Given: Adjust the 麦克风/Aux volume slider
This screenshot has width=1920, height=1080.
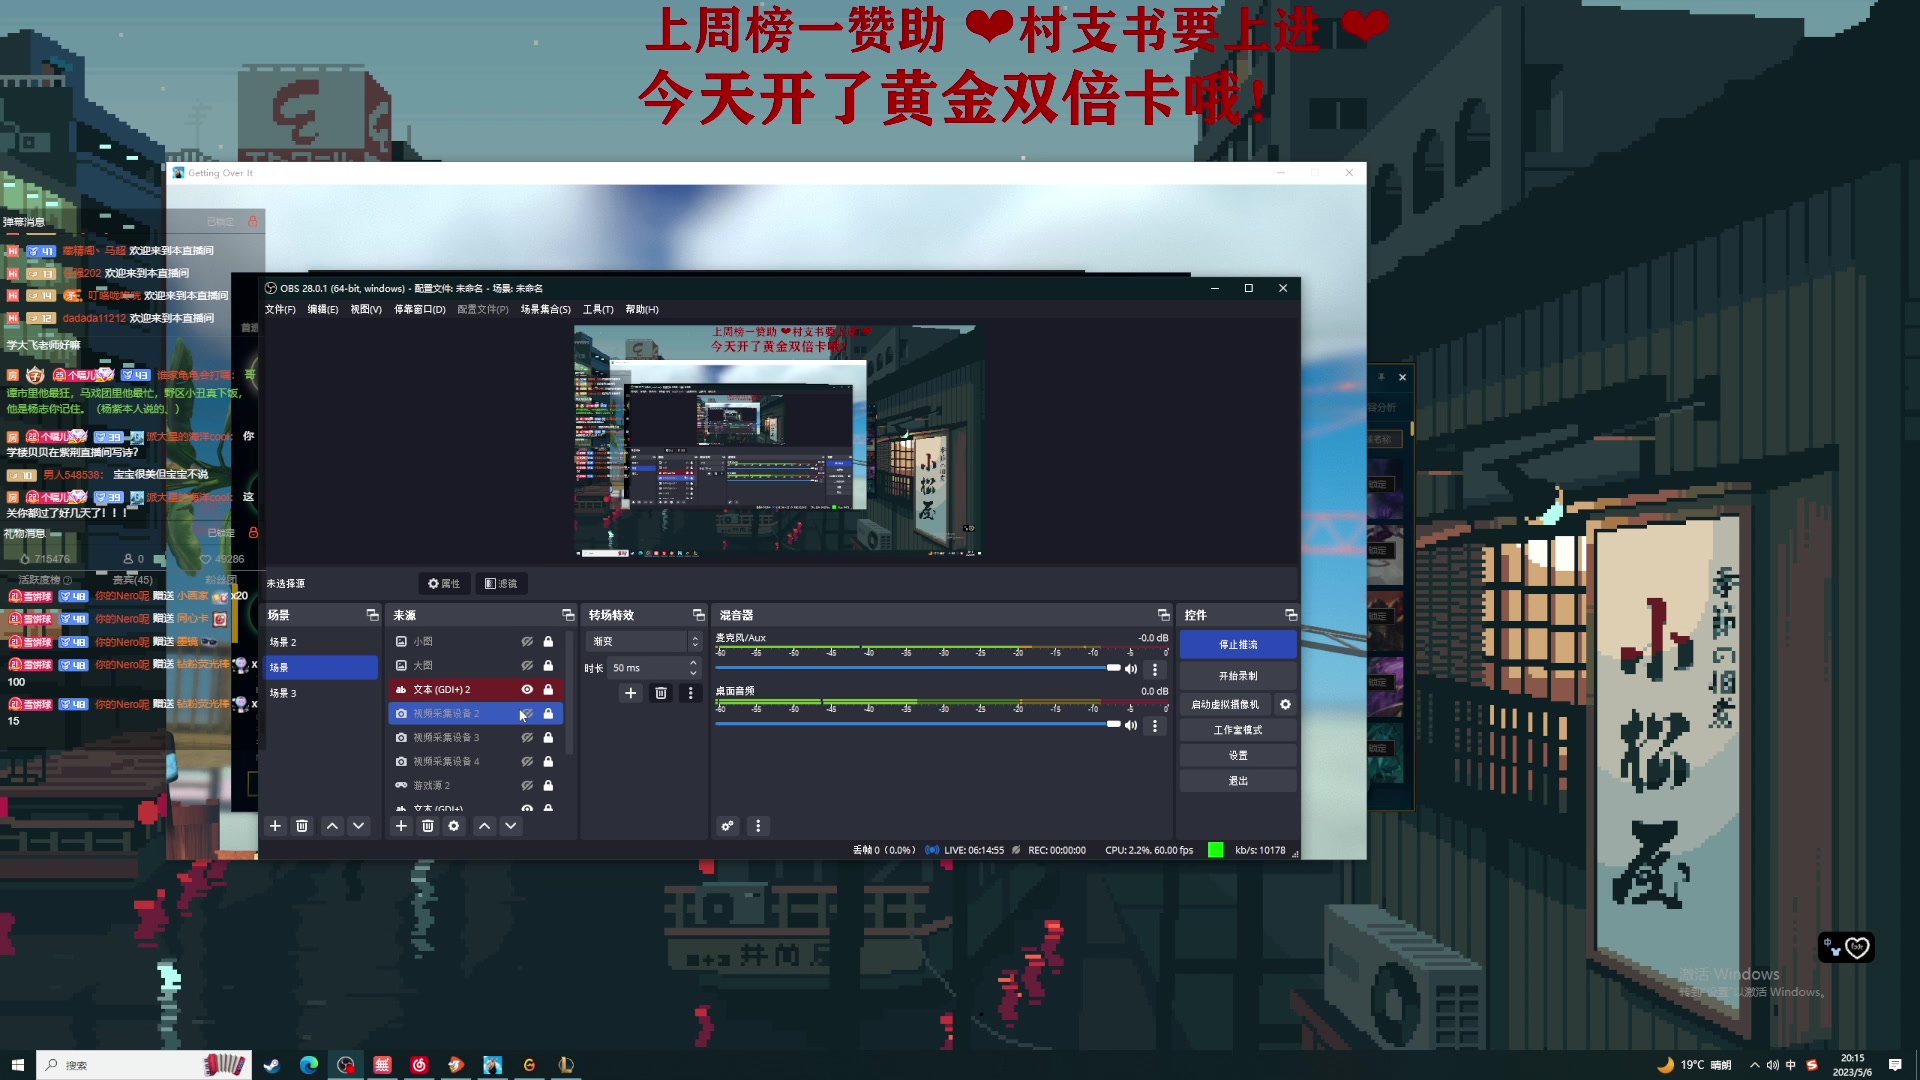Looking at the screenshot, I should [918, 668].
